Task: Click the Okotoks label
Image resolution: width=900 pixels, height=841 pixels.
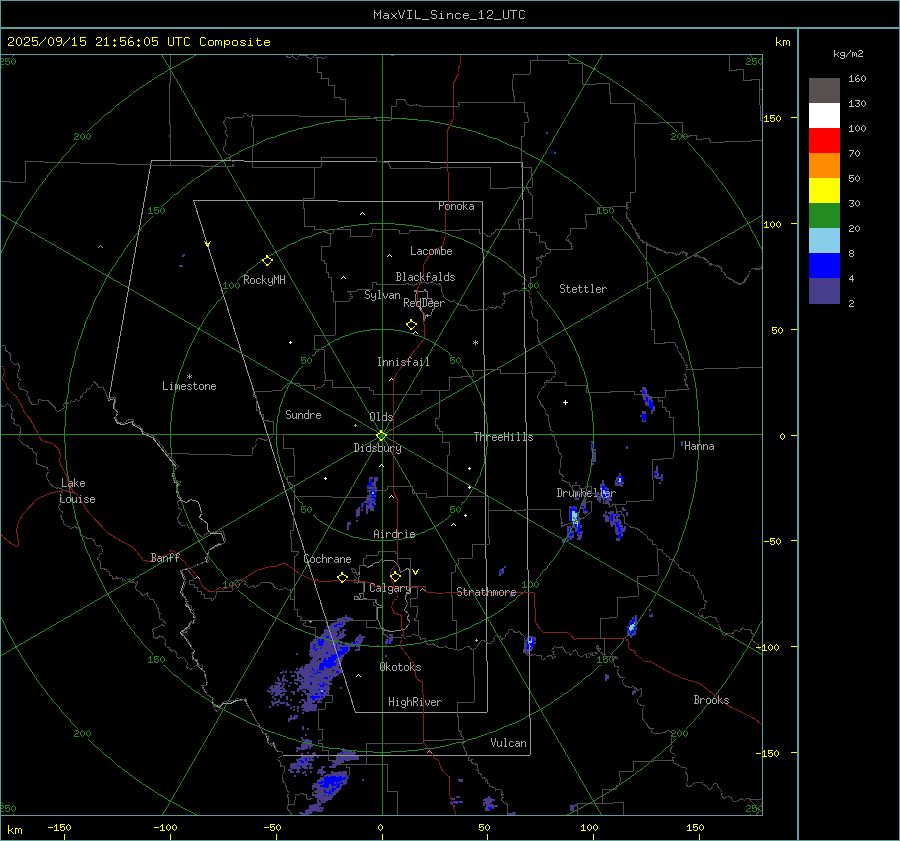Action: (400, 667)
